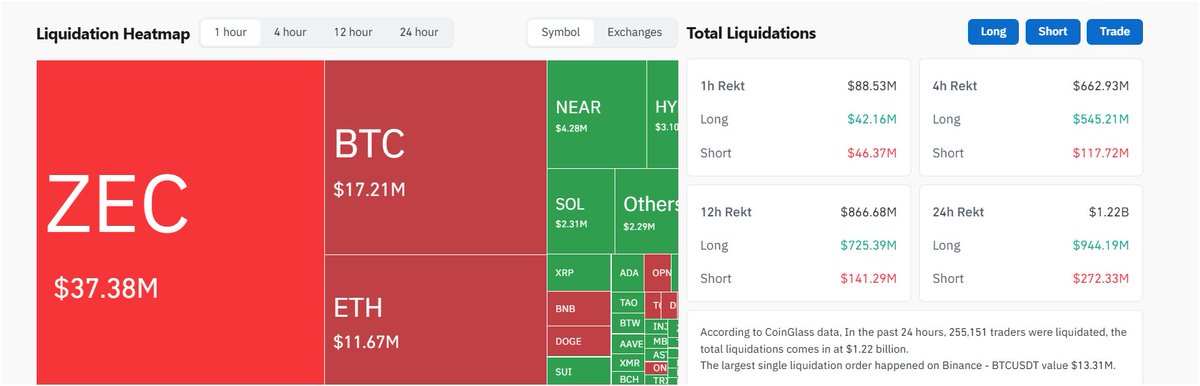
Task: Select the SOL $2.31M tile
Action: tap(580, 211)
